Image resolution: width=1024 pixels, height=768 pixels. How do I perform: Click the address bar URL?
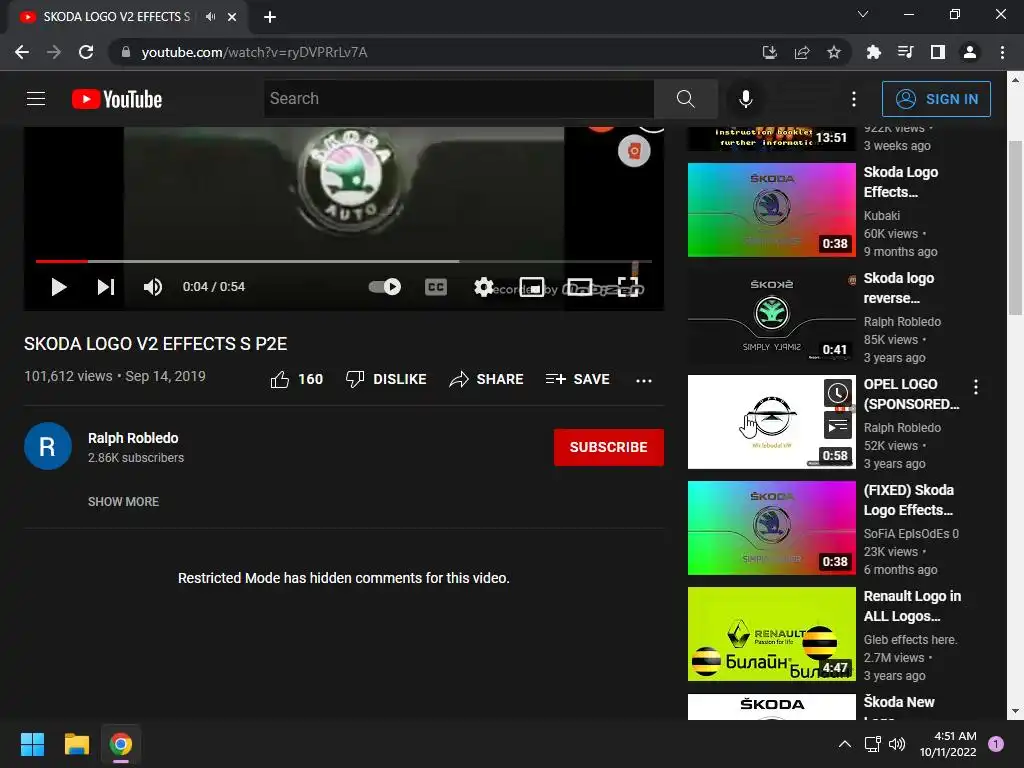[x=254, y=52]
